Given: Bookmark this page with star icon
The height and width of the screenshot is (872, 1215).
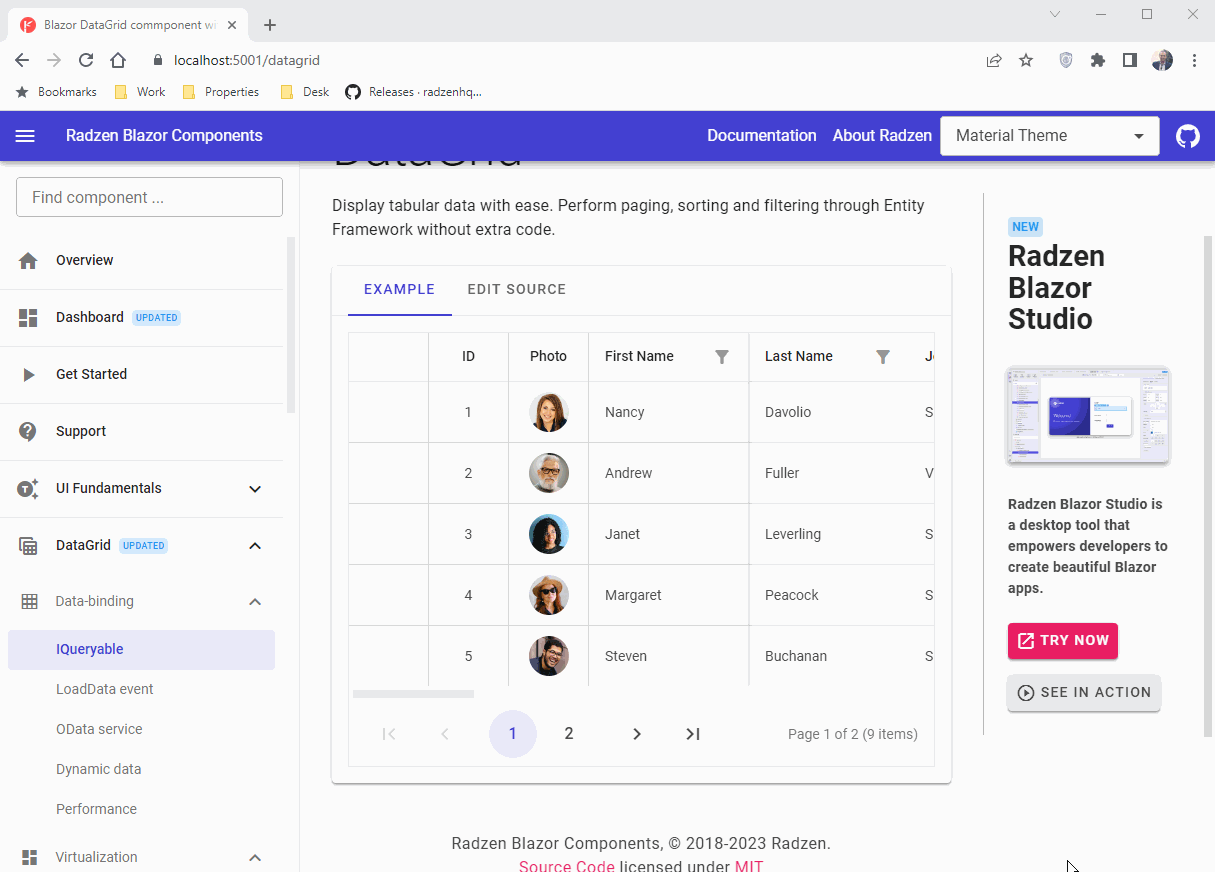Looking at the screenshot, I should tap(1026, 60).
